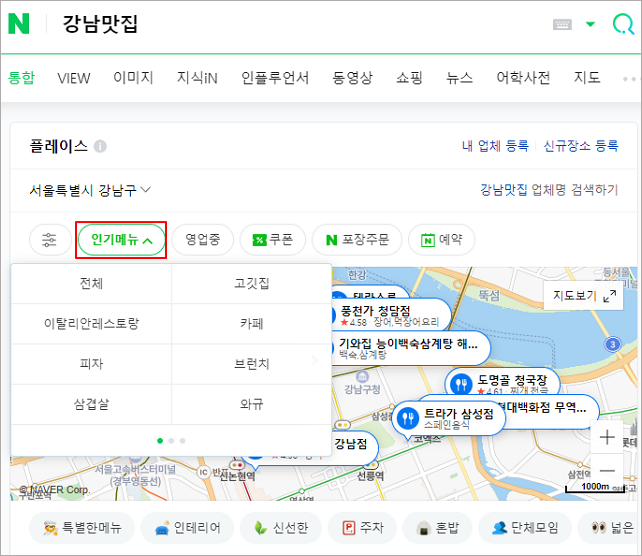Image resolution: width=642 pixels, height=556 pixels.
Task: Collapse the 인기메뉴 dropdown chip
Action: [121, 240]
